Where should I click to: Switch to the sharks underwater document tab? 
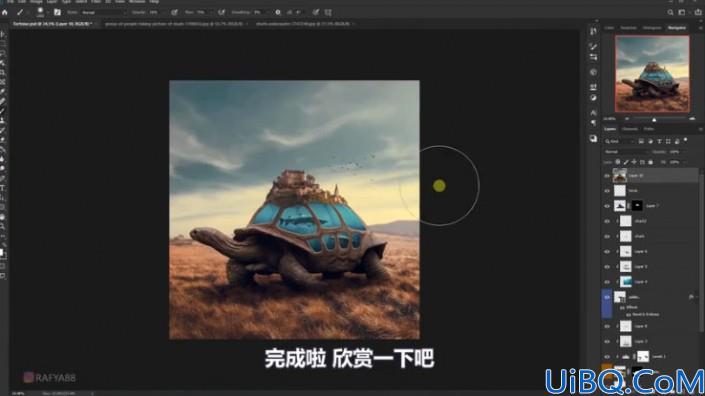[302, 24]
